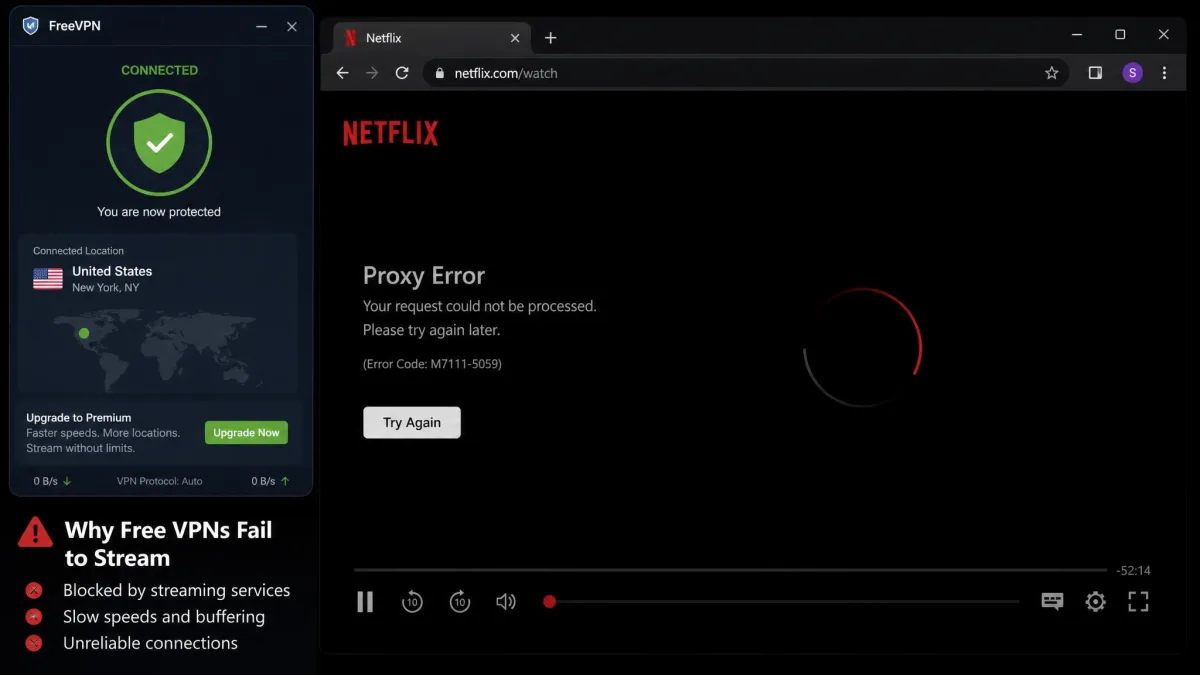Click the red warning triangle icon

(35, 532)
